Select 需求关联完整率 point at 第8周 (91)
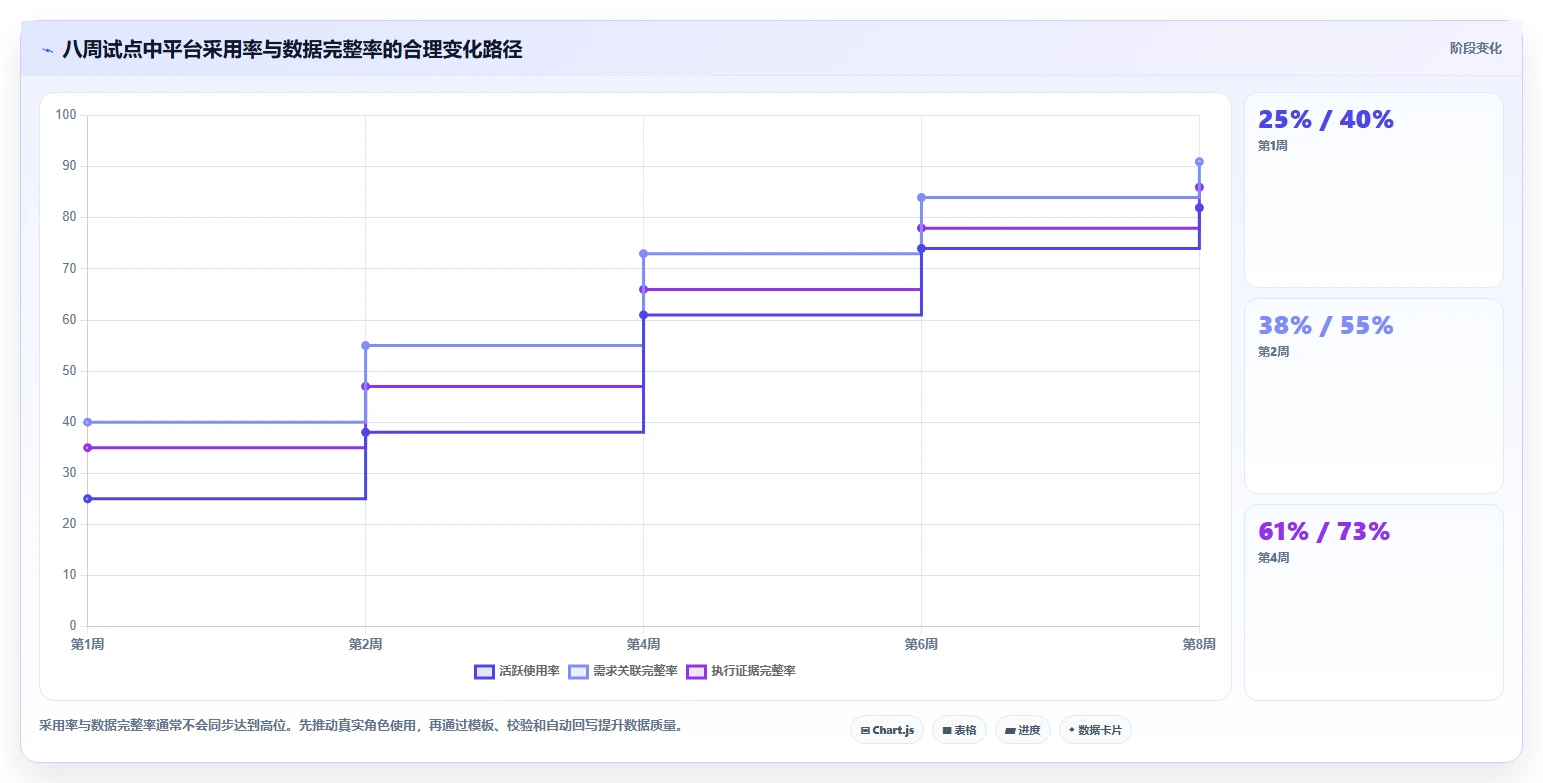1543x783 pixels. click(1199, 161)
